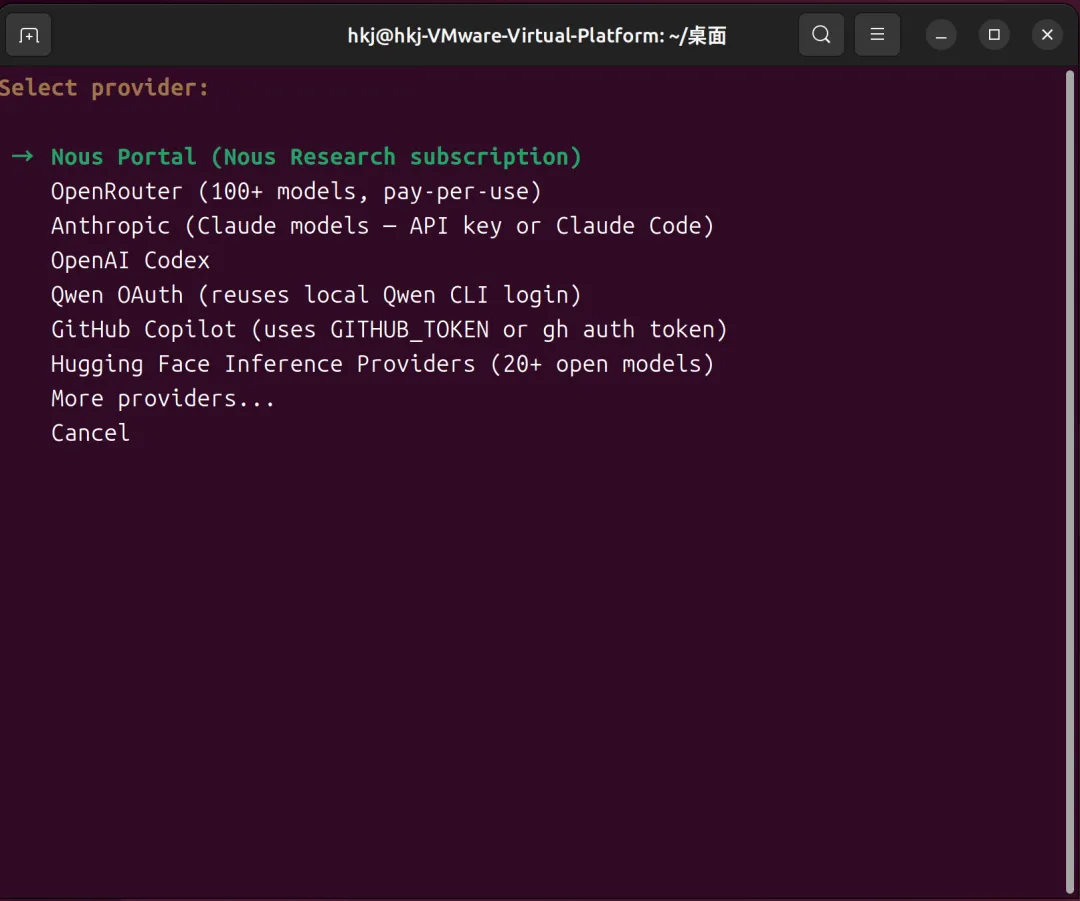Open the More providers... entry
1080x901 pixels.
[x=163, y=398]
